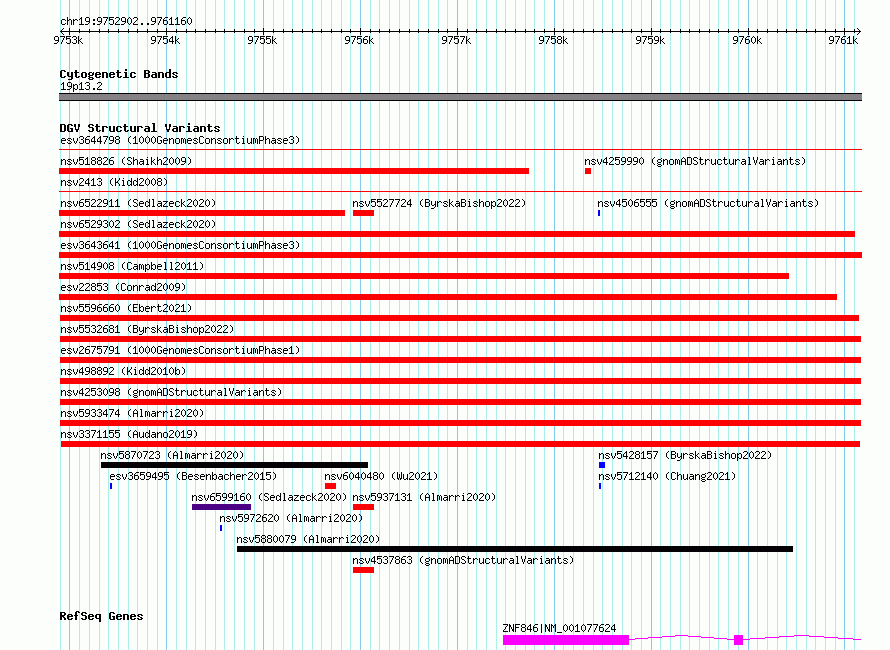Image resolution: width=890 pixels, height=650 pixels.
Task: Open the nsv5712140 (Chuang2021) label
Action: point(667,476)
